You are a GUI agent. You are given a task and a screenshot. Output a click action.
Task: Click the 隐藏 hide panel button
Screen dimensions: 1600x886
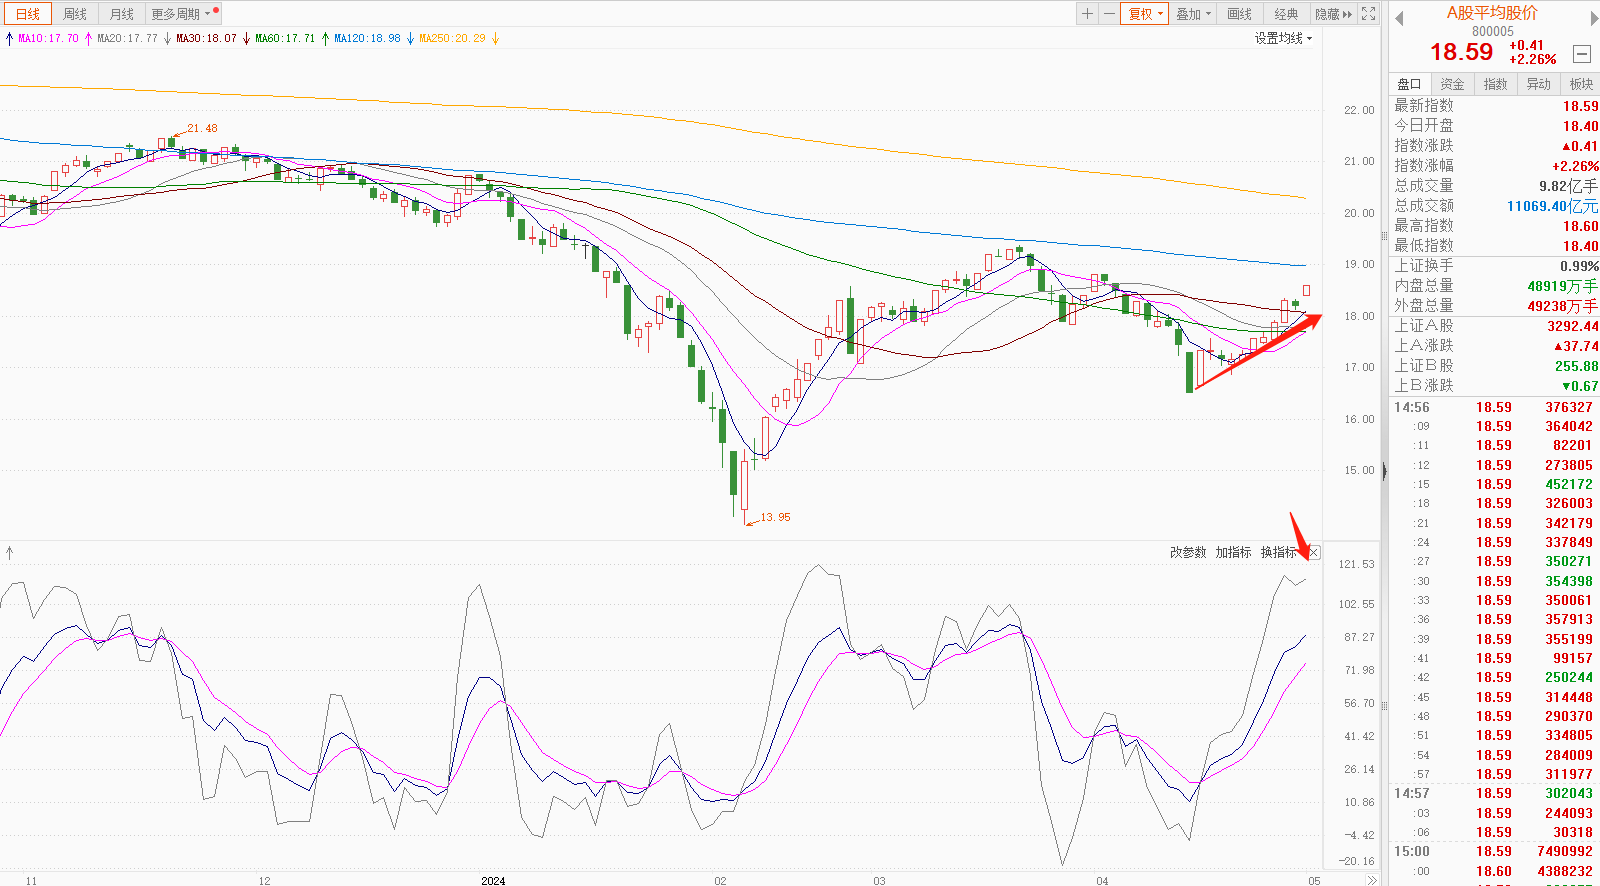point(1333,14)
